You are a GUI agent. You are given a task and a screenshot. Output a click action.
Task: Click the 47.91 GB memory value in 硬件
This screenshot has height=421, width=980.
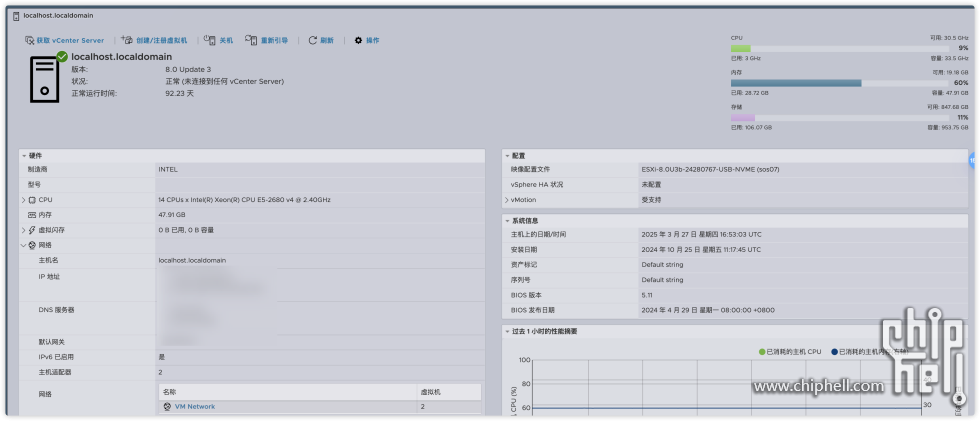(172, 215)
